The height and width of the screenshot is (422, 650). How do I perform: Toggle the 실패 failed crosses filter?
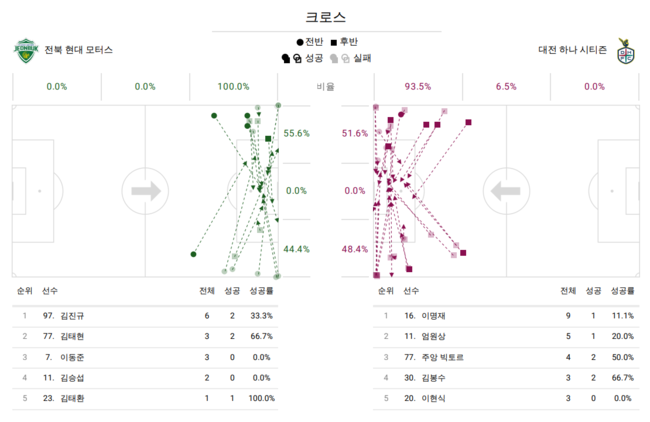pos(361,58)
